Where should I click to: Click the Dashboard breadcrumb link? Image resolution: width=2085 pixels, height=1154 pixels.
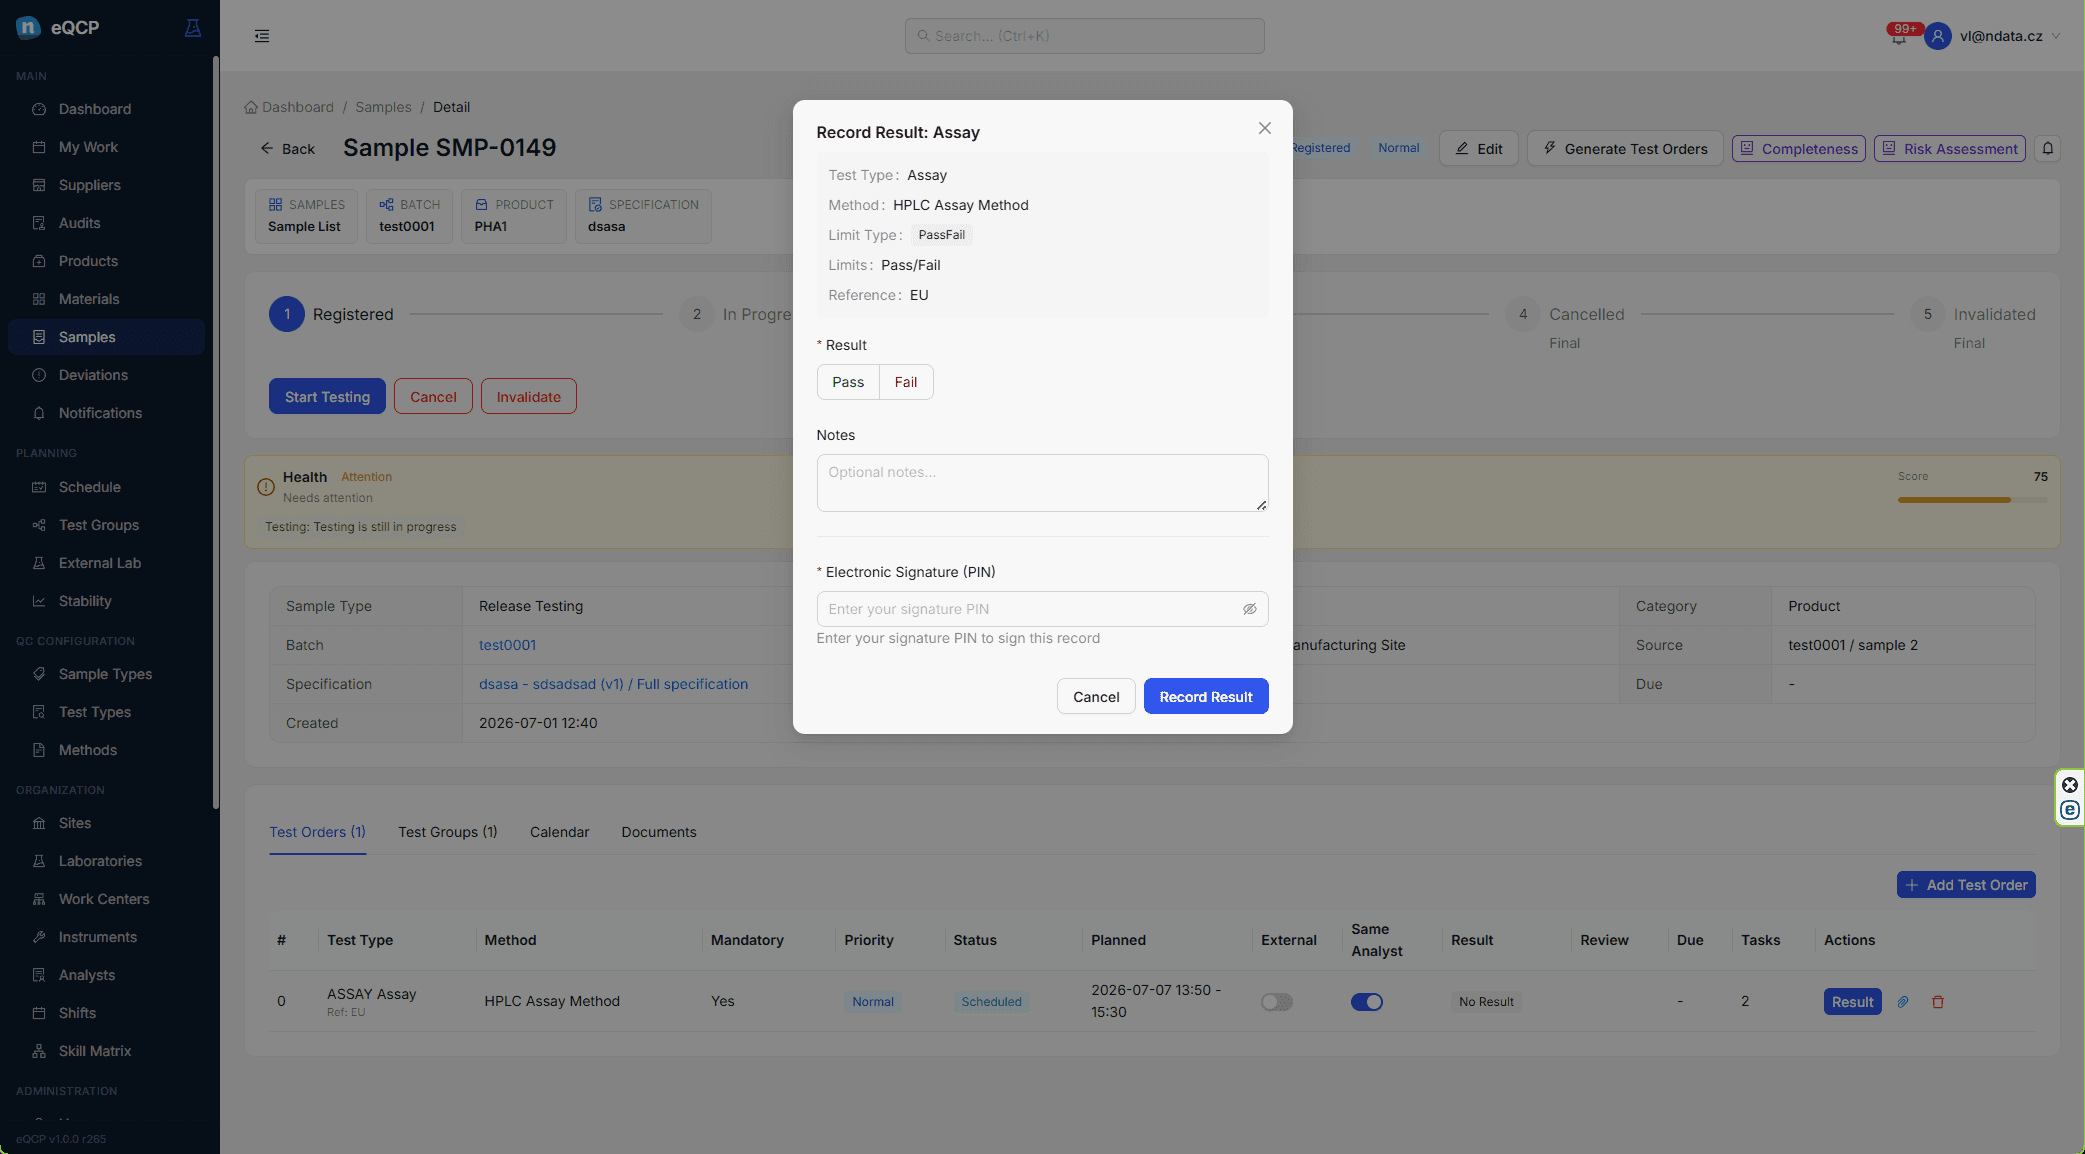(x=289, y=107)
